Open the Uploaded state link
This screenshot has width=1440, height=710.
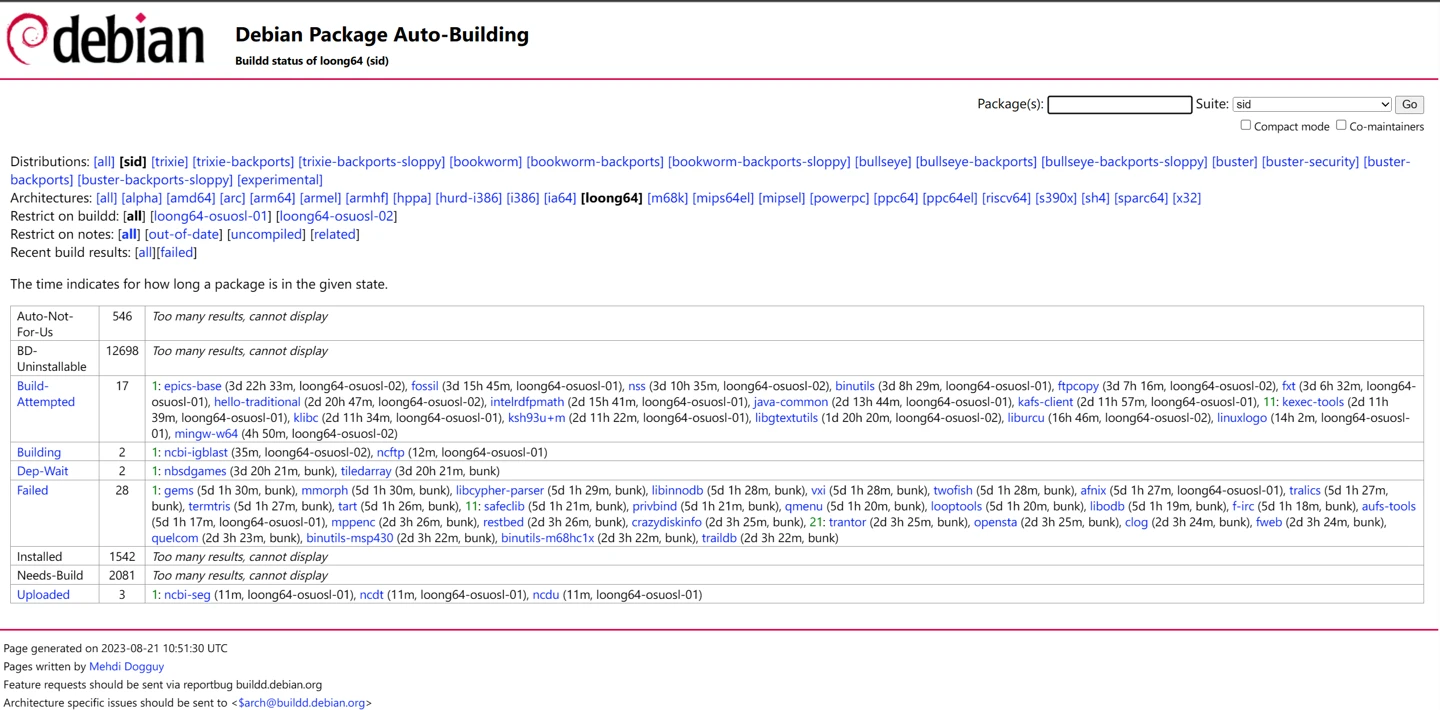(43, 595)
